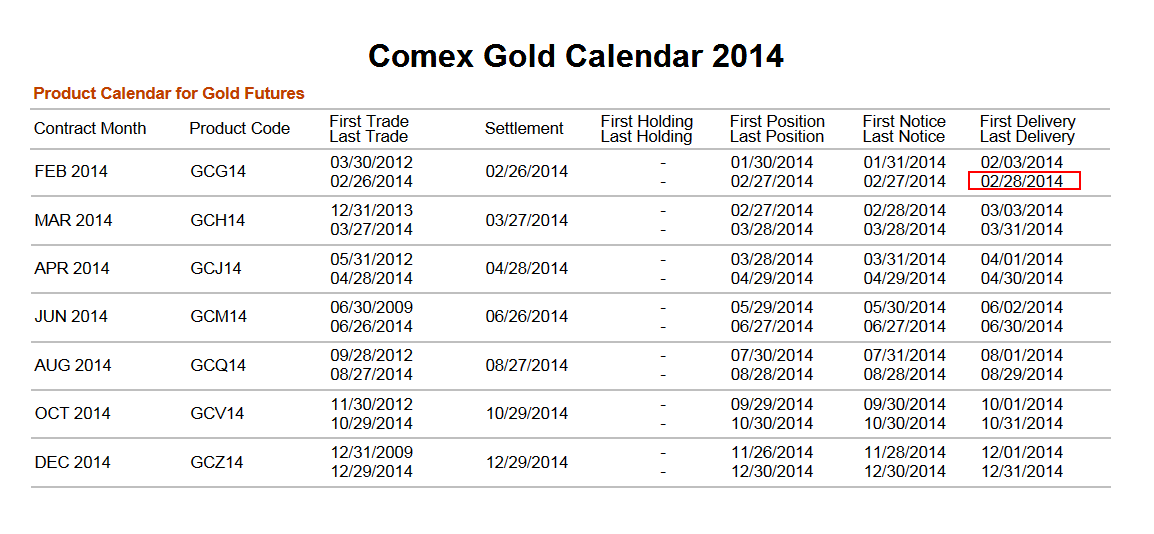1154x534 pixels.
Task: Click the MAR 2014 contract row label
Action: tap(72, 220)
